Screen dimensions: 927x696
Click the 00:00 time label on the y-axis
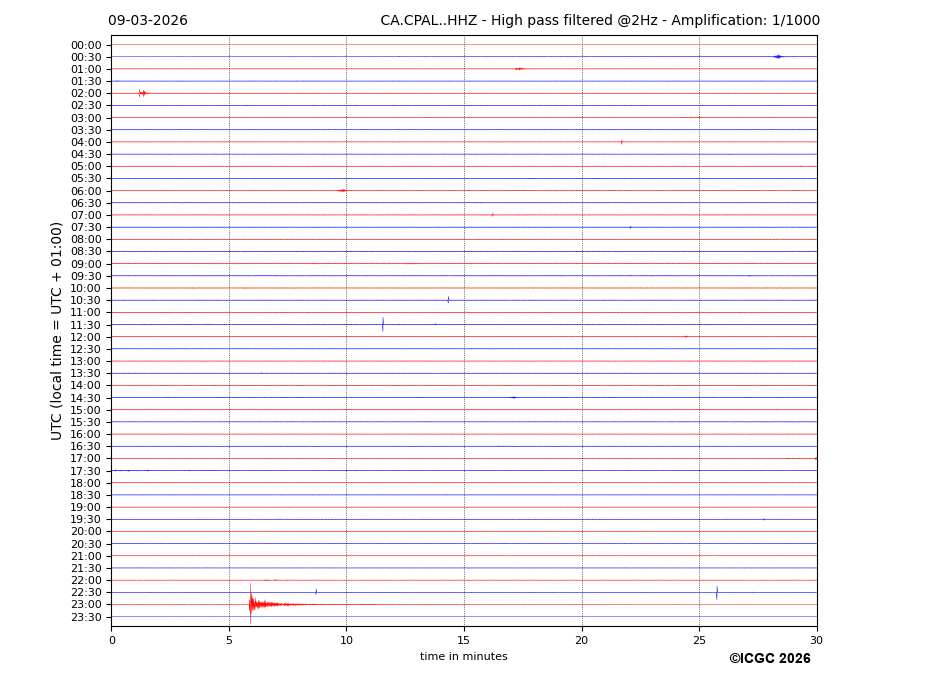pos(86,45)
